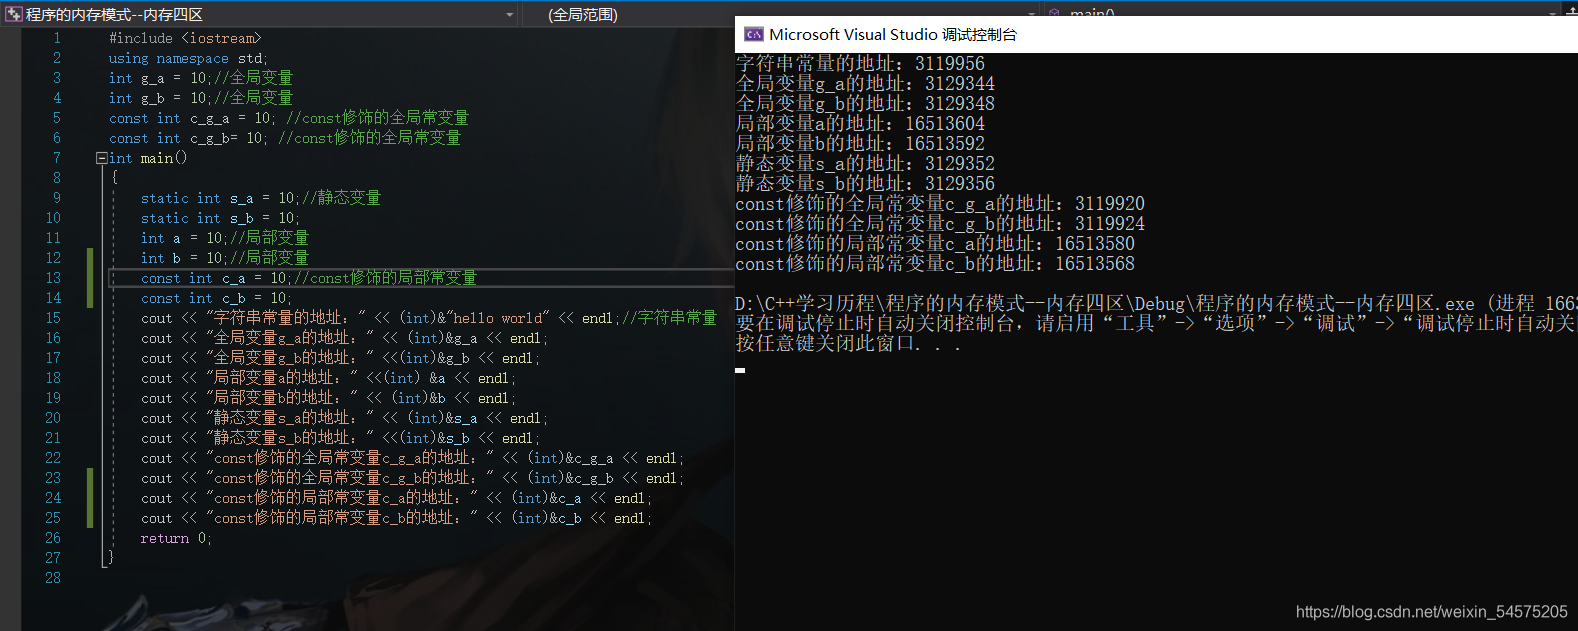Click the code line #include <iostream>
The height and width of the screenshot is (631, 1578).
pyautogui.click(x=185, y=38)
